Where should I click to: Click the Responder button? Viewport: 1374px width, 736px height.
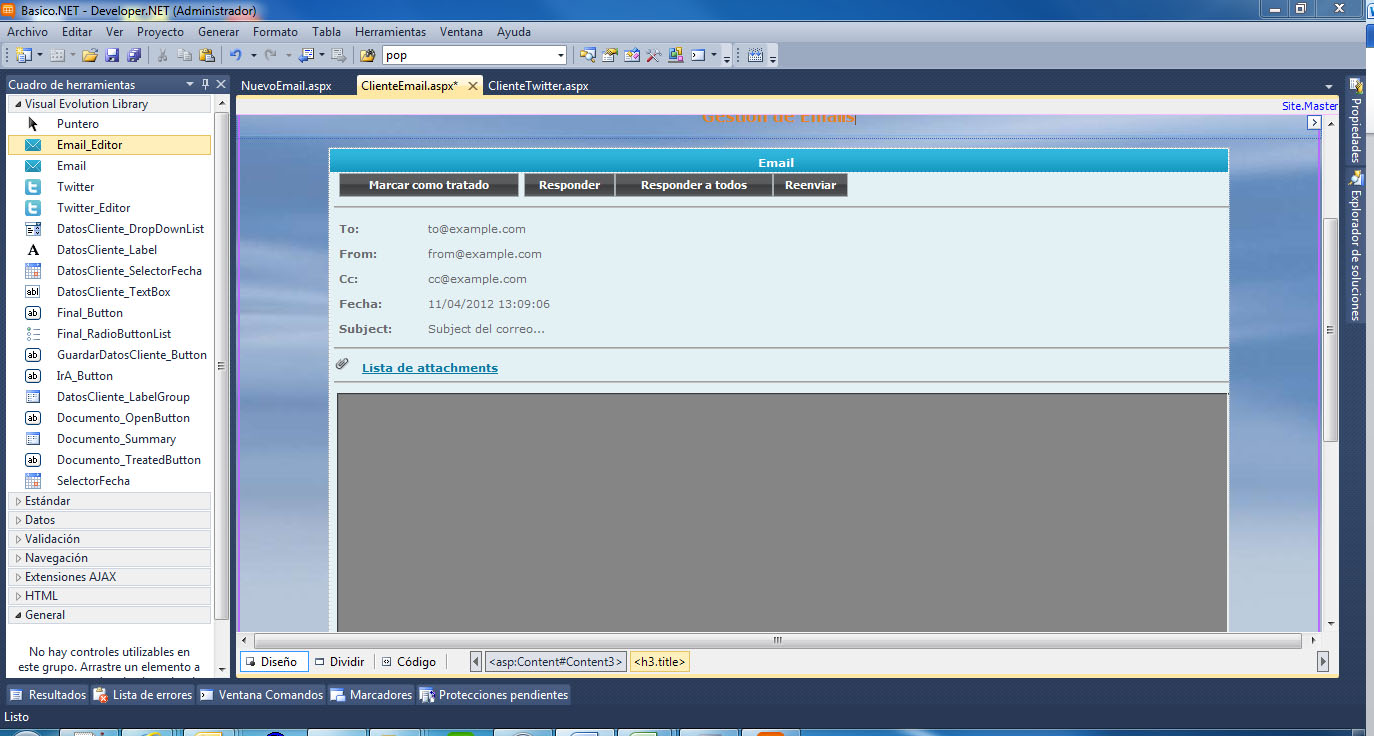(x=569, y=185)
